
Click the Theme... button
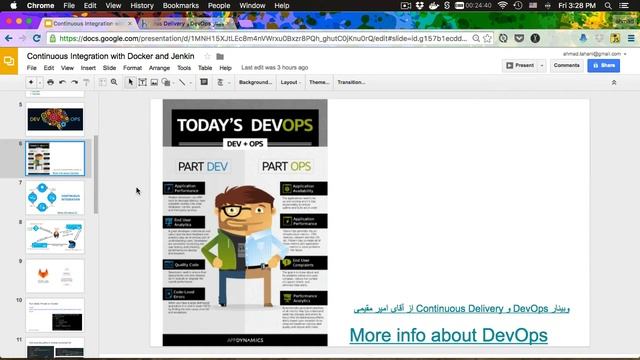319,82
